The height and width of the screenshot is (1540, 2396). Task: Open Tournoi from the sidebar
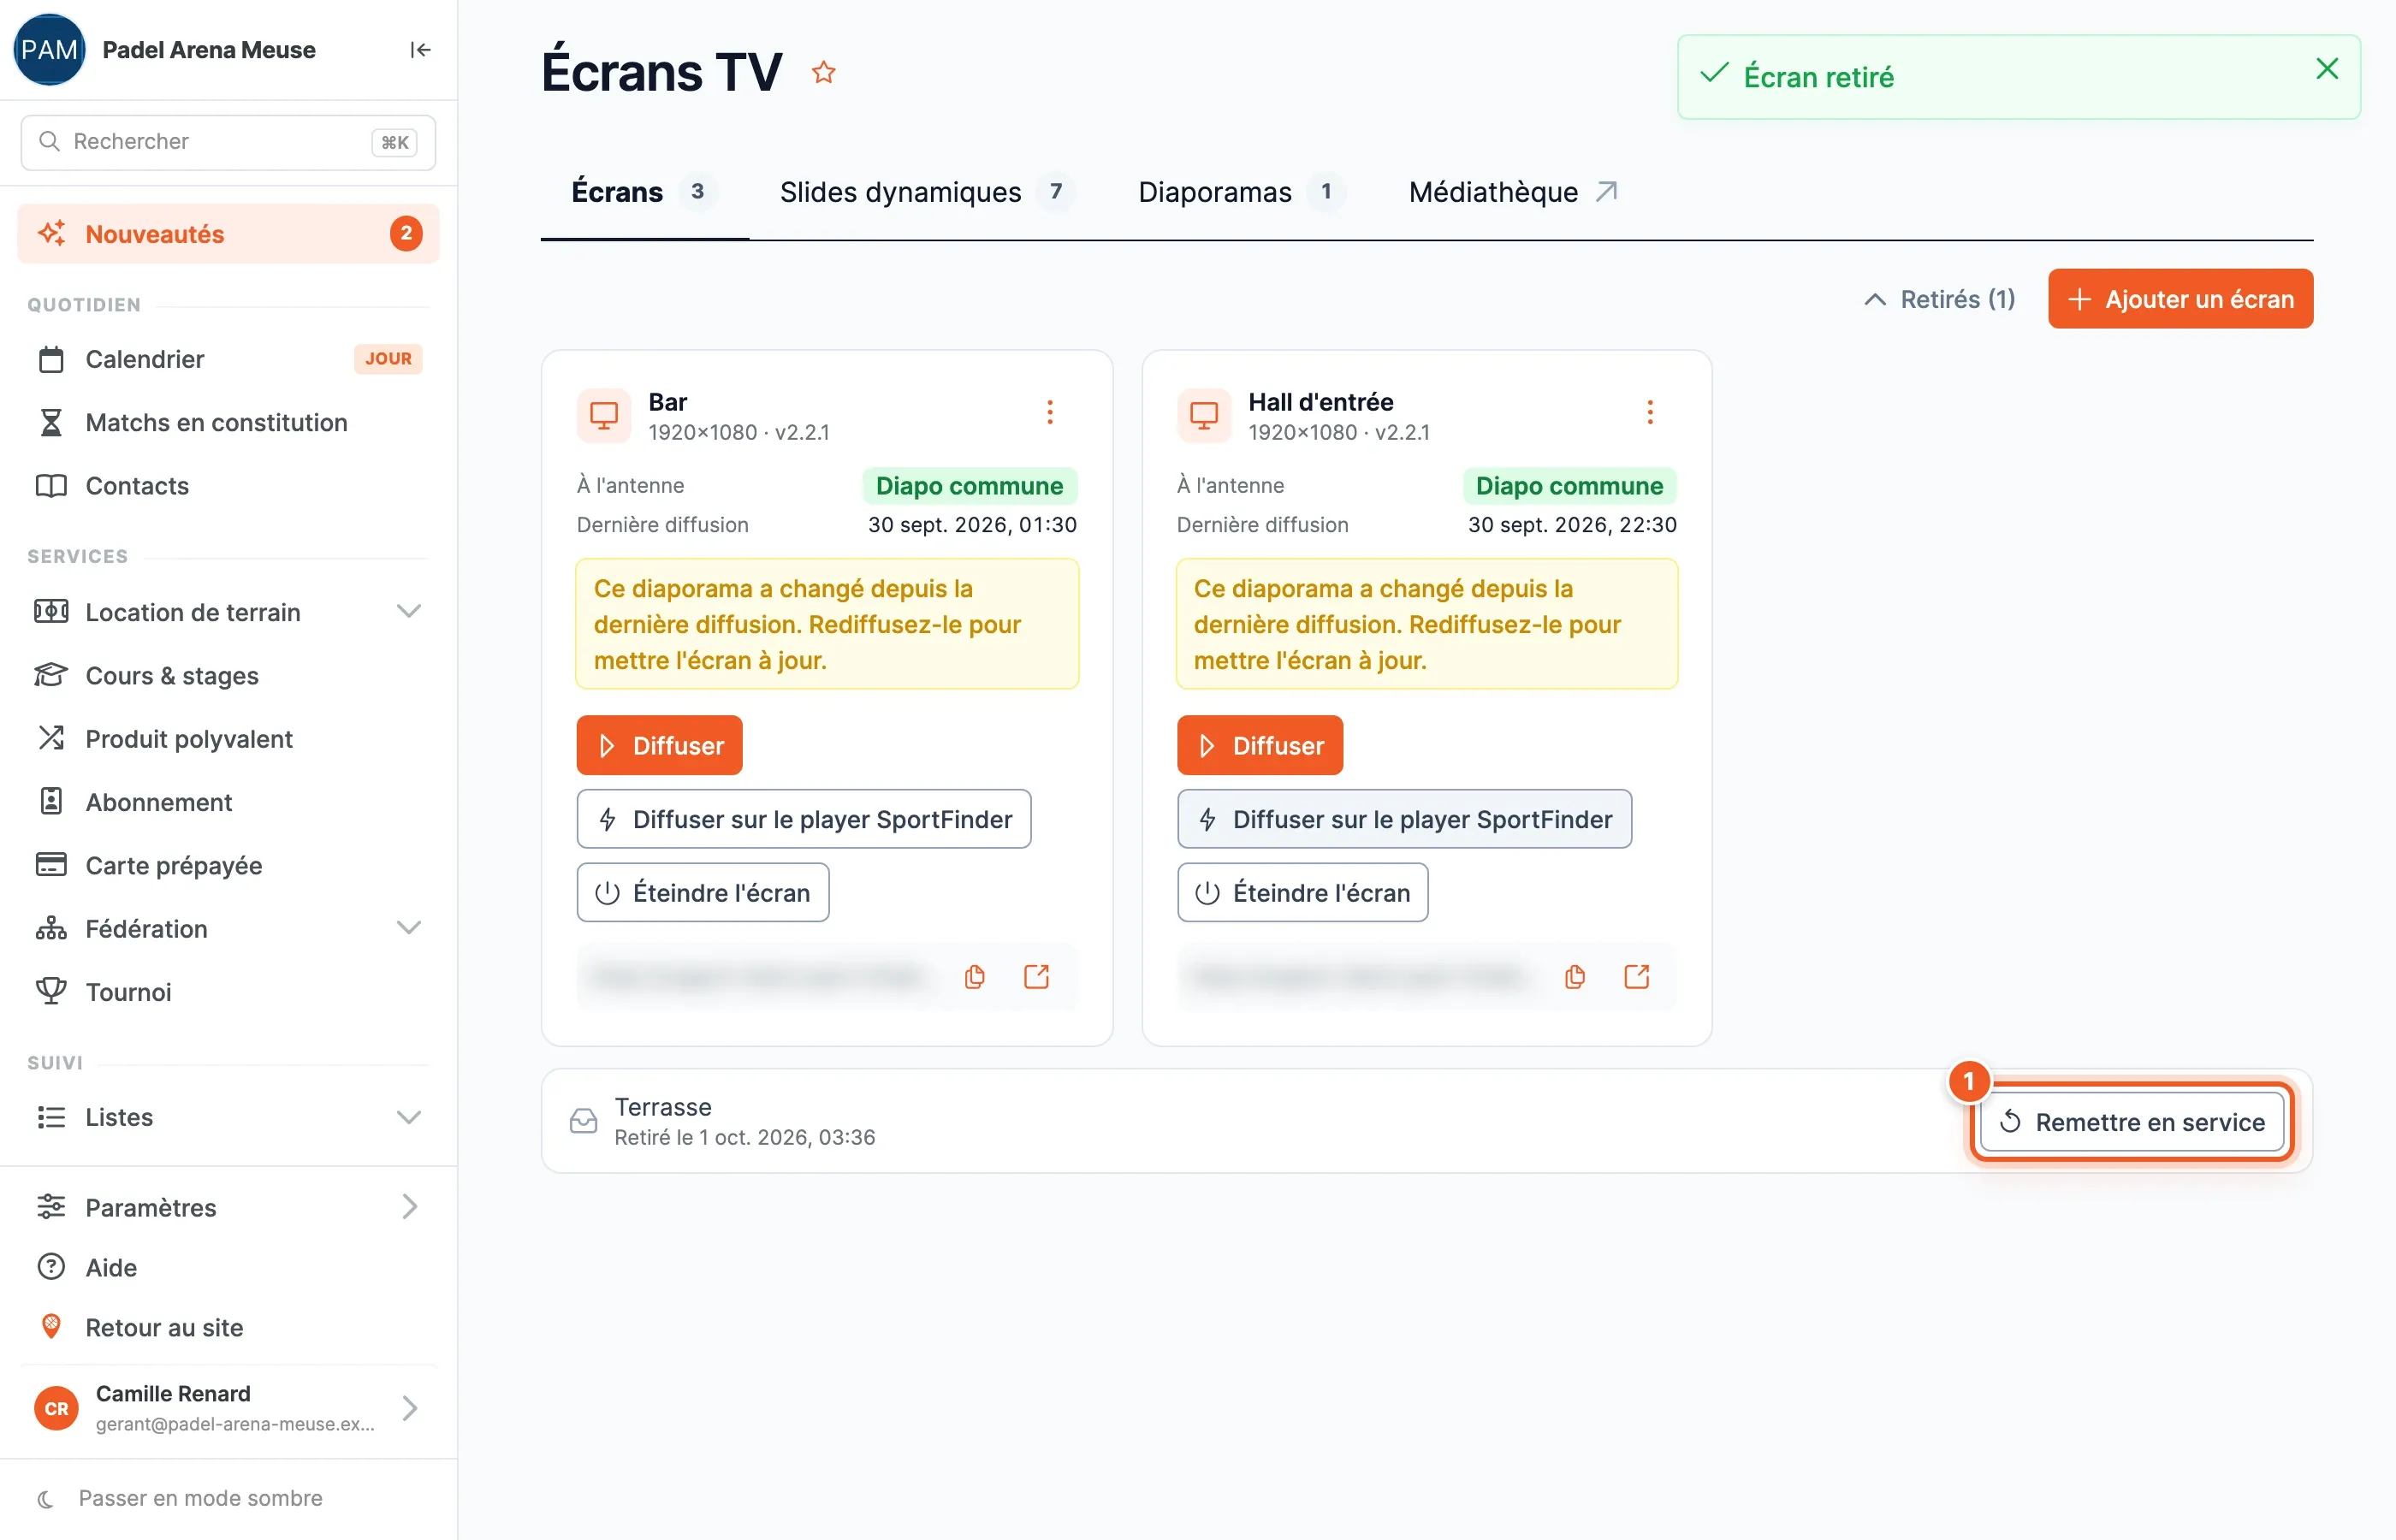point(229,991)
